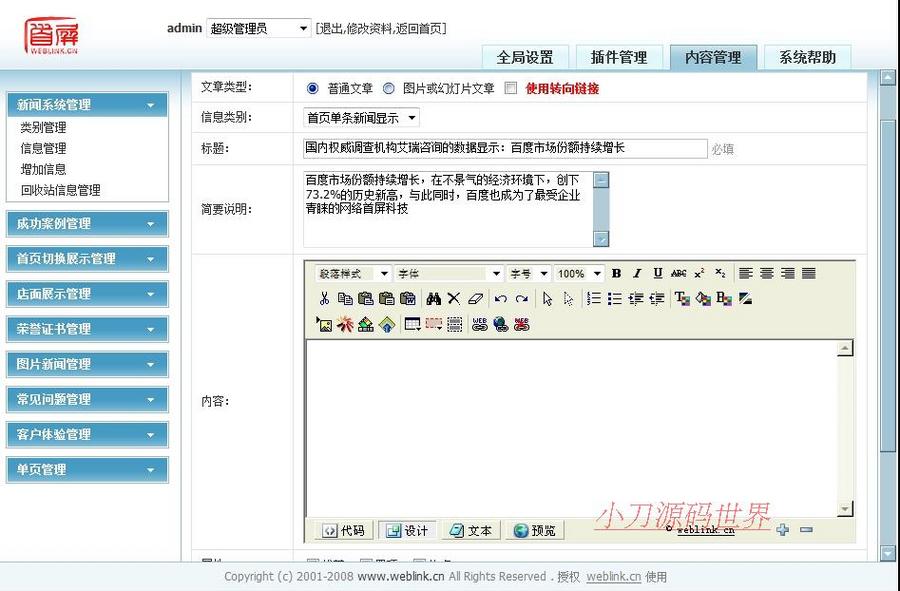Select the 图片或幻灯片文章 radio option
This screenshot has height=591, width=900.
click(388, 88)
